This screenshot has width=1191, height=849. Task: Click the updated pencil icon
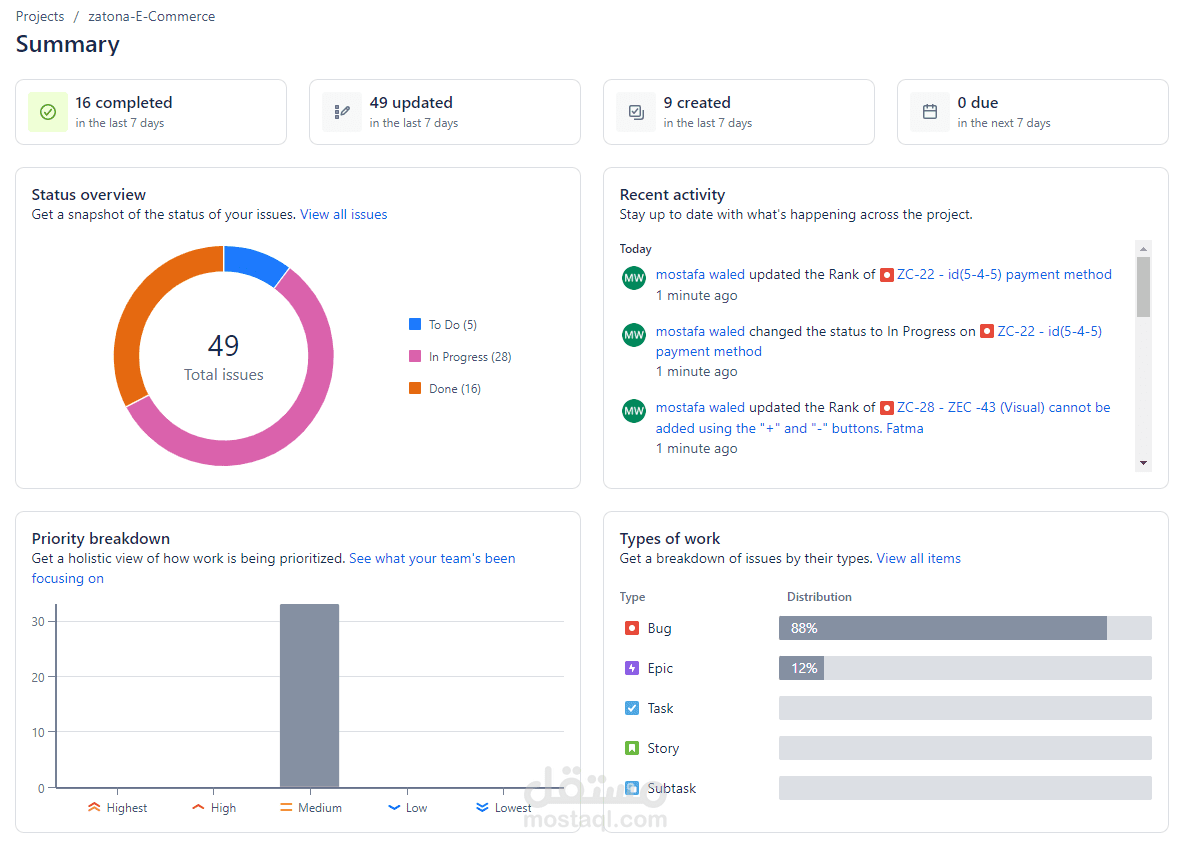pos(341,112)
